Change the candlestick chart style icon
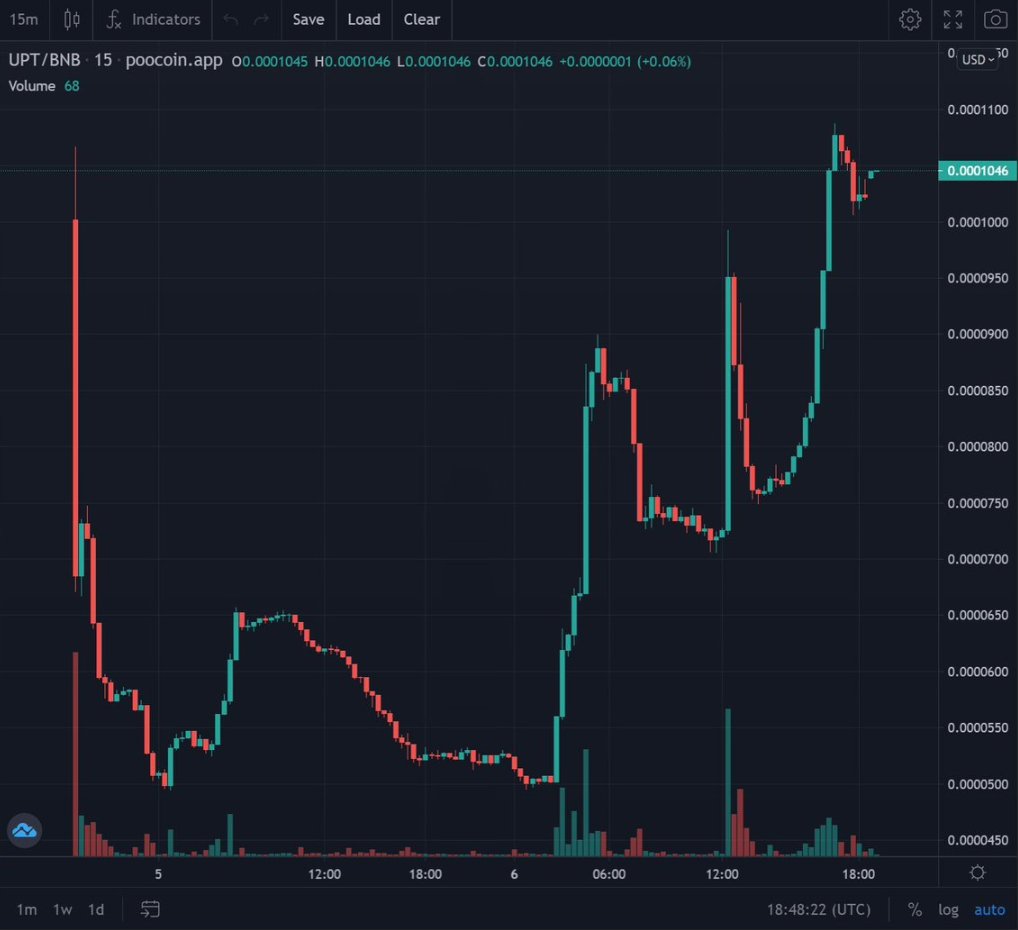Image resolution: width=1018 pixels, height=930 pixels. coord(71,19)
